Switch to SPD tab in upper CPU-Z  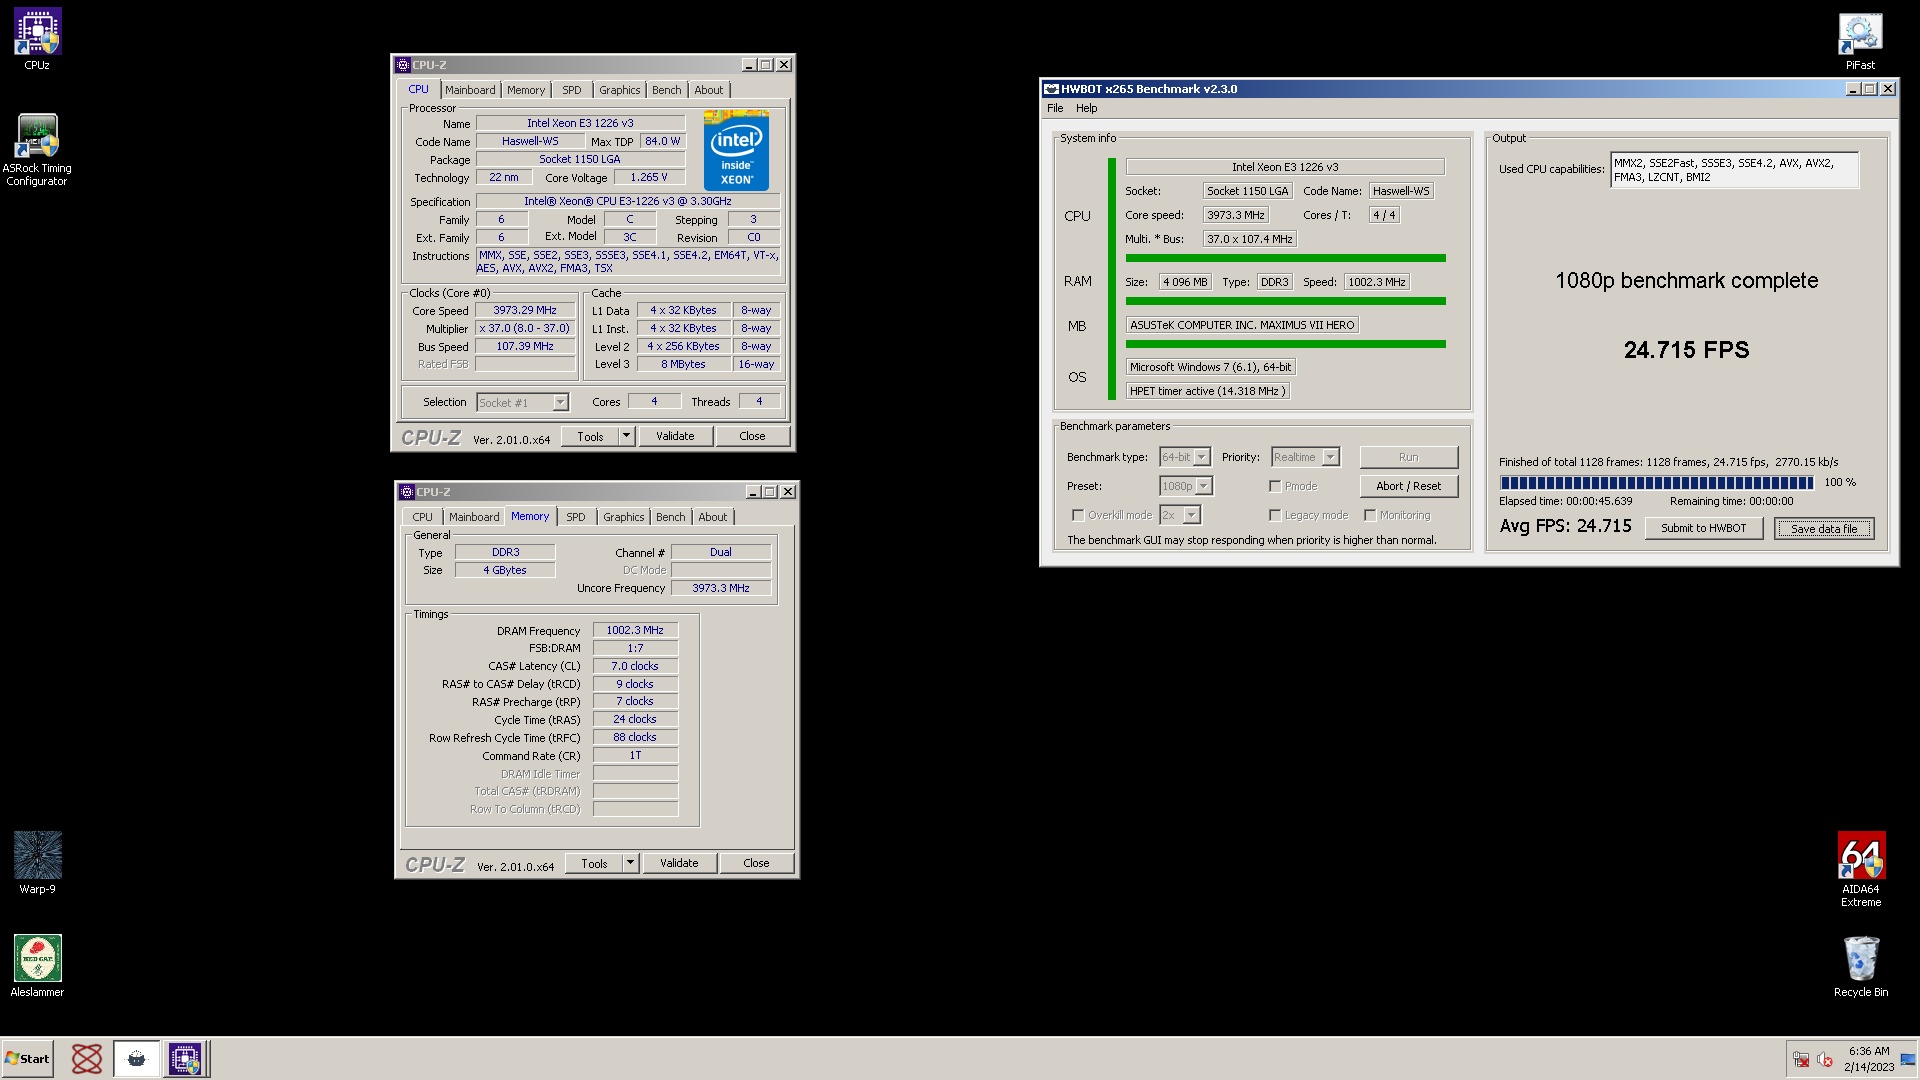pos(572,90)
